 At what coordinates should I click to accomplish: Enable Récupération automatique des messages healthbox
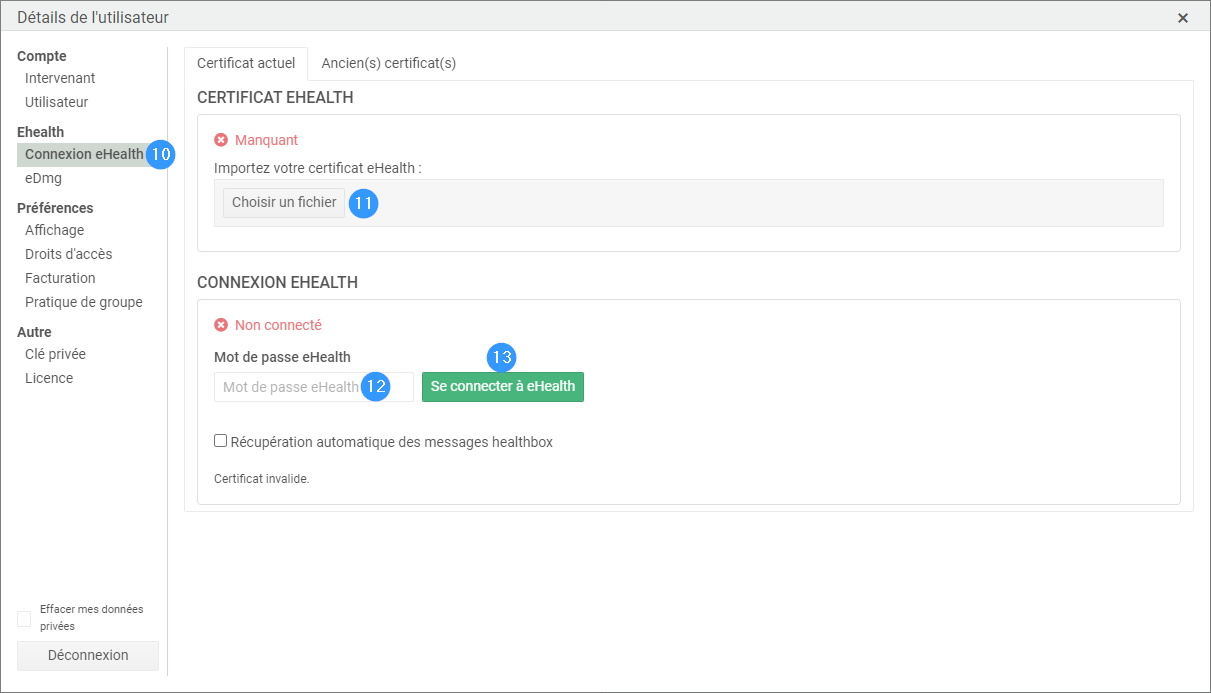click(x=221, y=441)
